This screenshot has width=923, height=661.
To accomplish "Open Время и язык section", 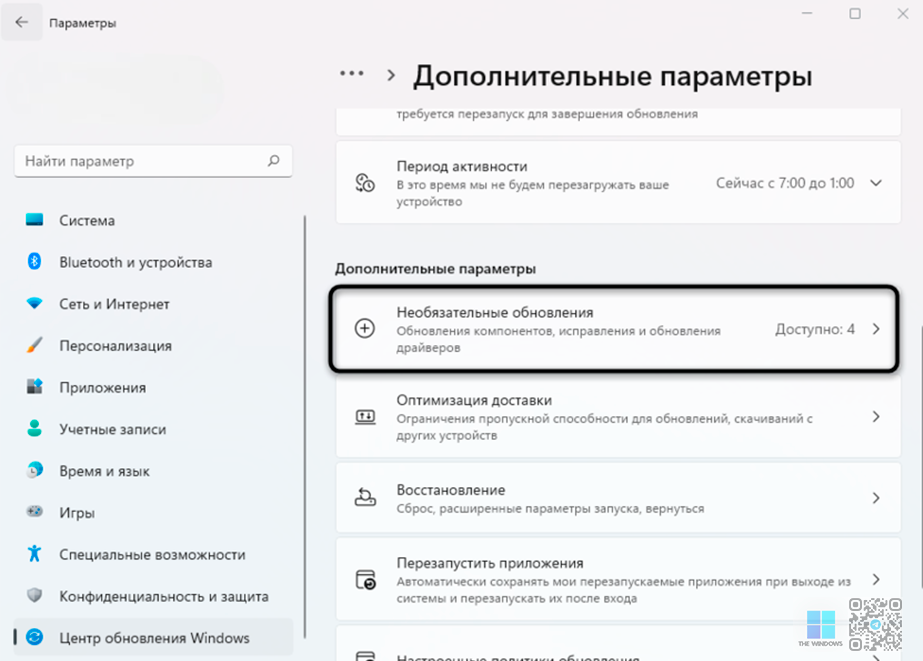I will coord(153,471).
